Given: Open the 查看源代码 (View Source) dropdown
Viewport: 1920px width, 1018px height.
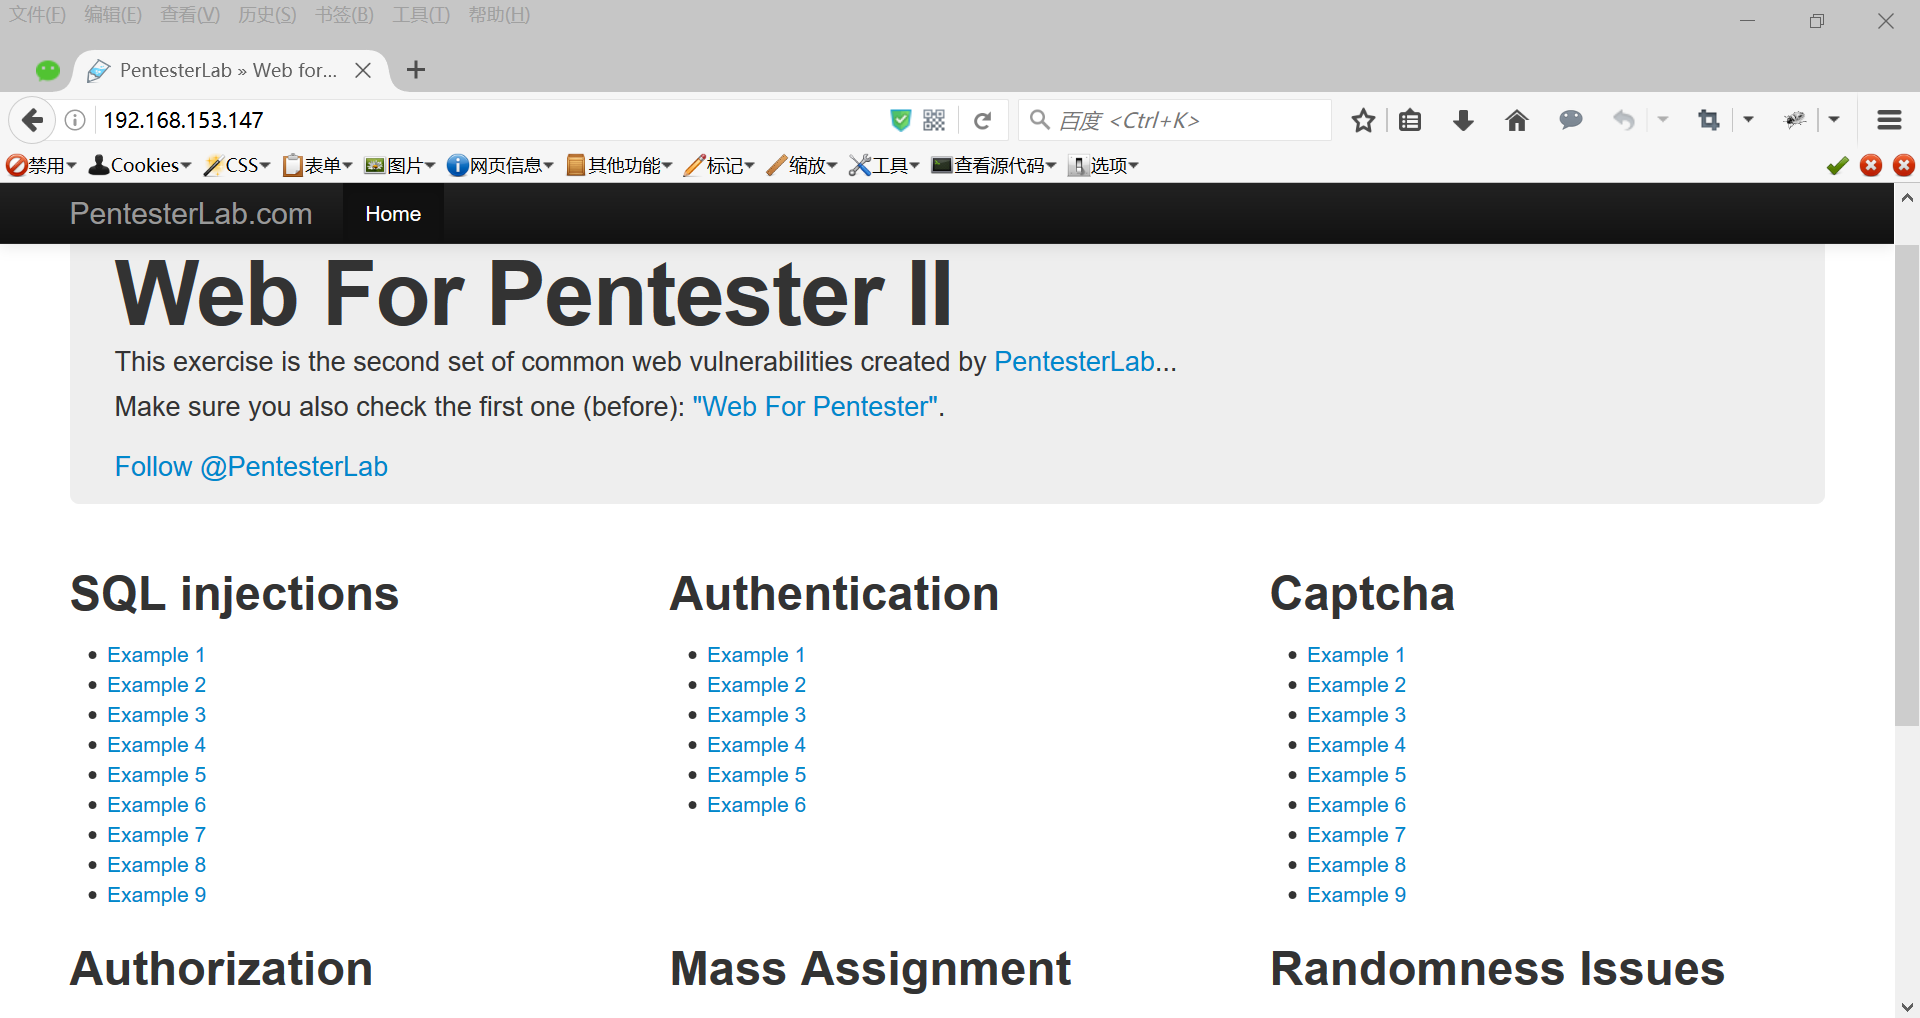Looking at the screenshot, I should 993,165.
